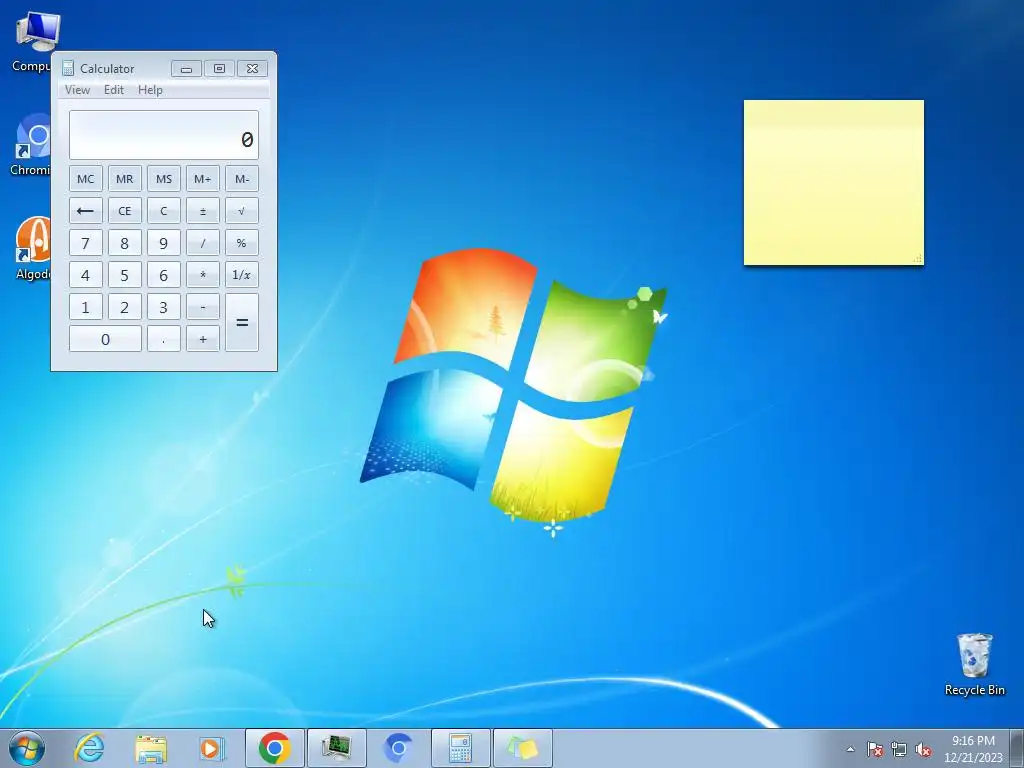Click the MS memory store button

click(x=163, y=179)
